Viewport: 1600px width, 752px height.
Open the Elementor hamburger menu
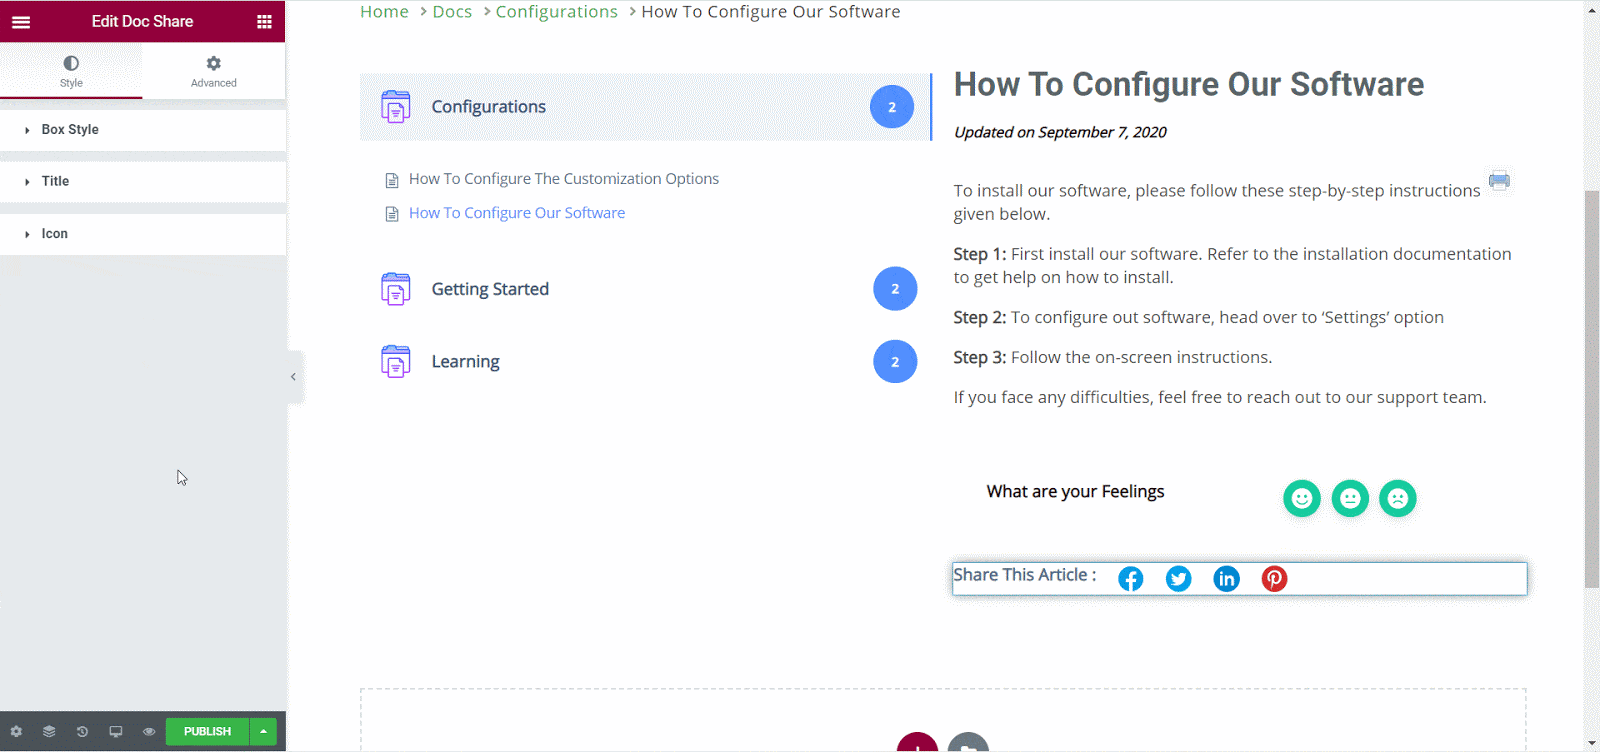click(x=21, y=22)
